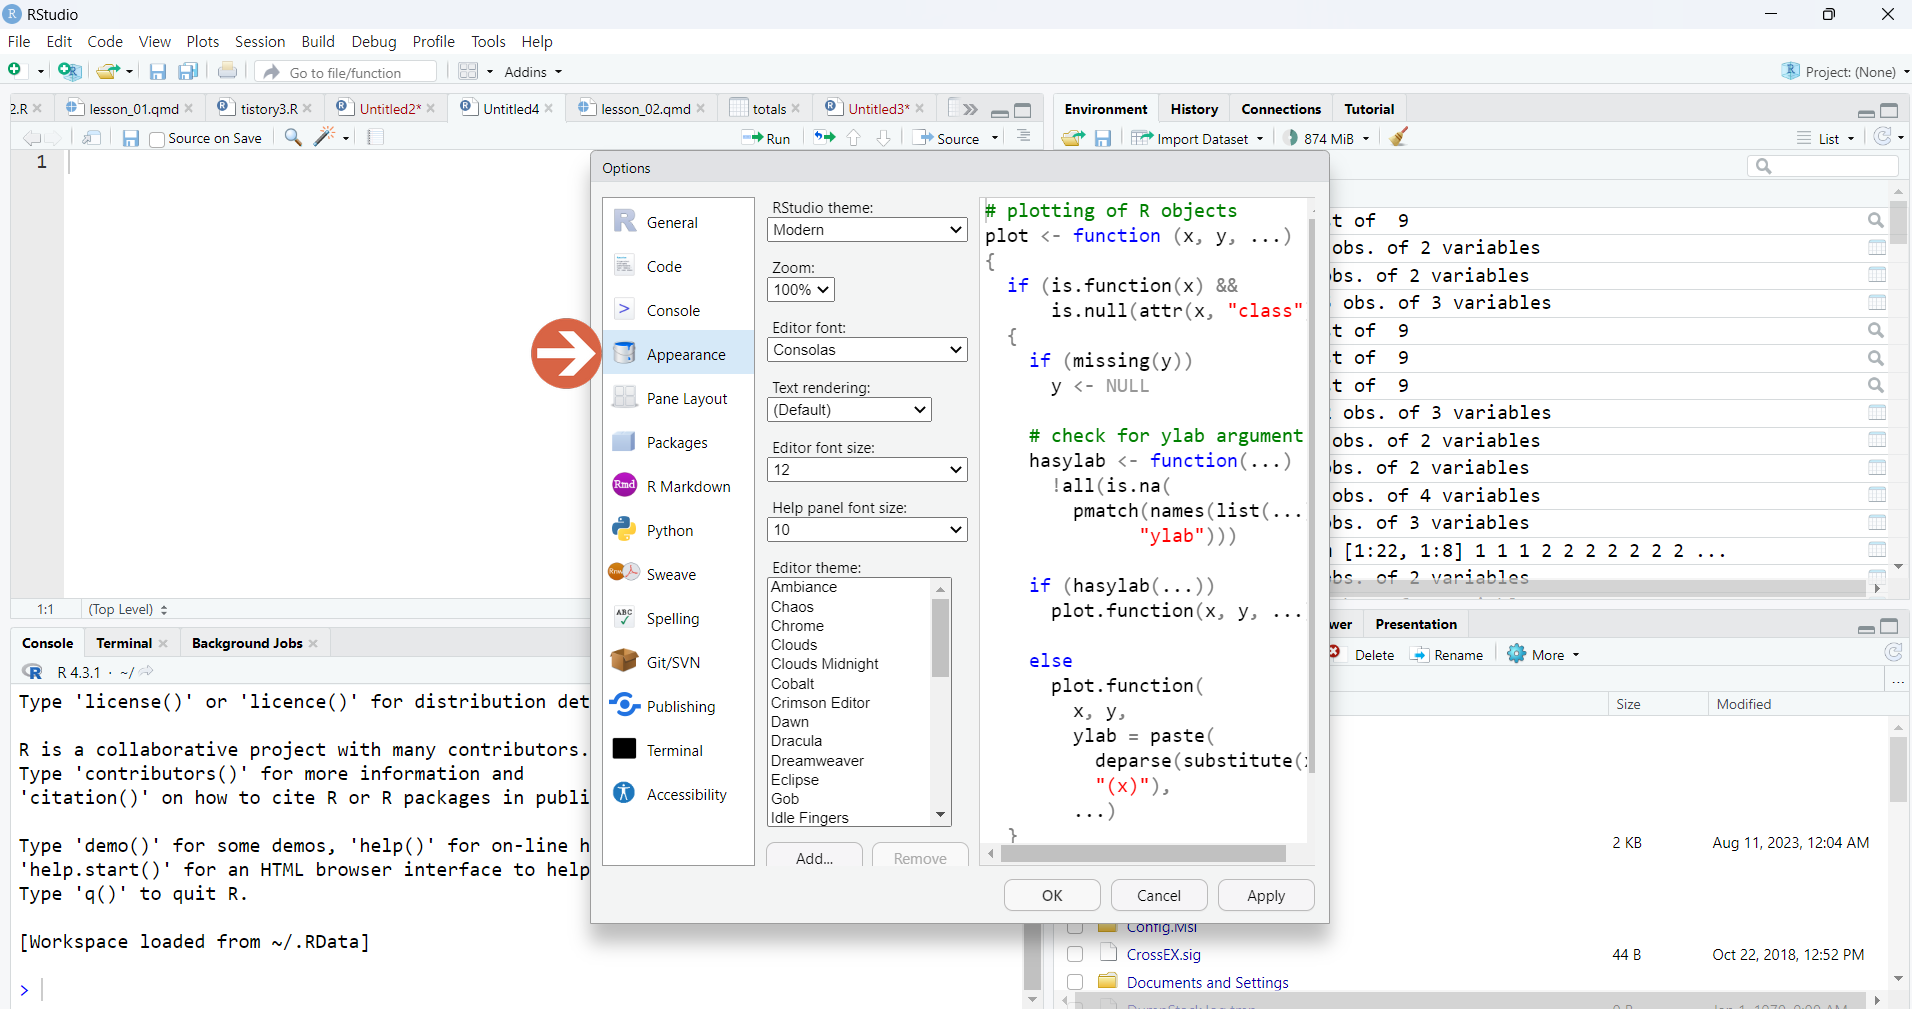Open the Editor font dropdown

point(867,350)
